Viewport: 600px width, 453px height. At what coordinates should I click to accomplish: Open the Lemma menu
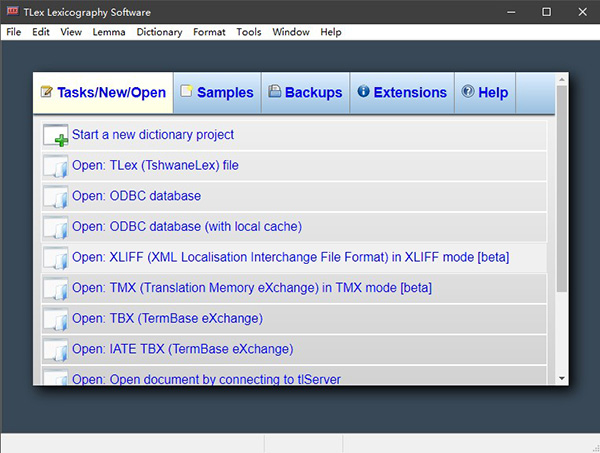(109, 32)
